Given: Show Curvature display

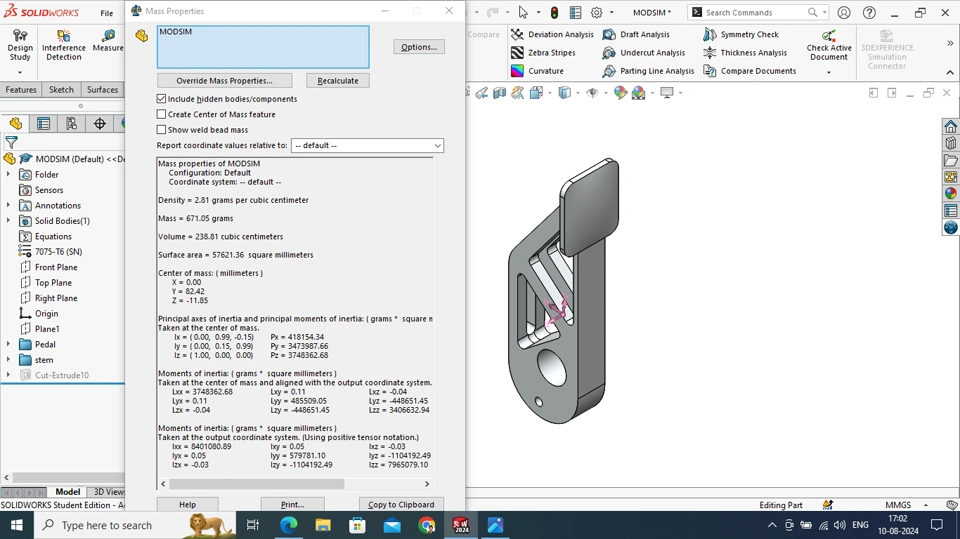Looking at the screenshot, I should click(537, 71).
